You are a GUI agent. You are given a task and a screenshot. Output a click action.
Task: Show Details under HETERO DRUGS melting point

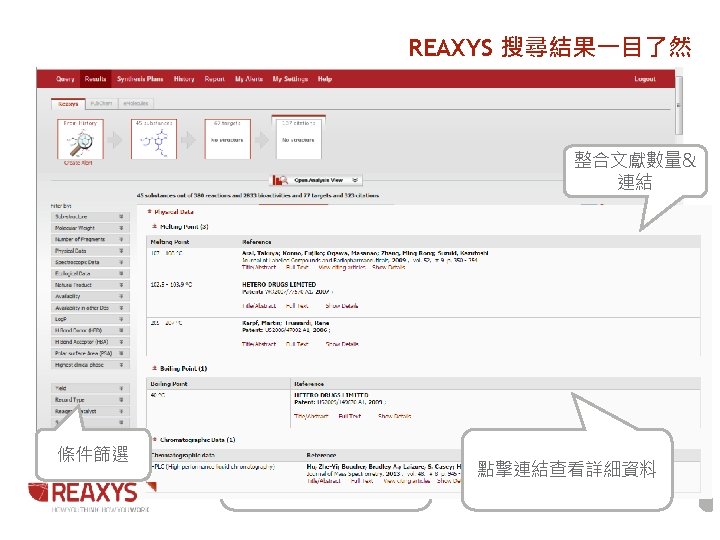tap(342, 306)
